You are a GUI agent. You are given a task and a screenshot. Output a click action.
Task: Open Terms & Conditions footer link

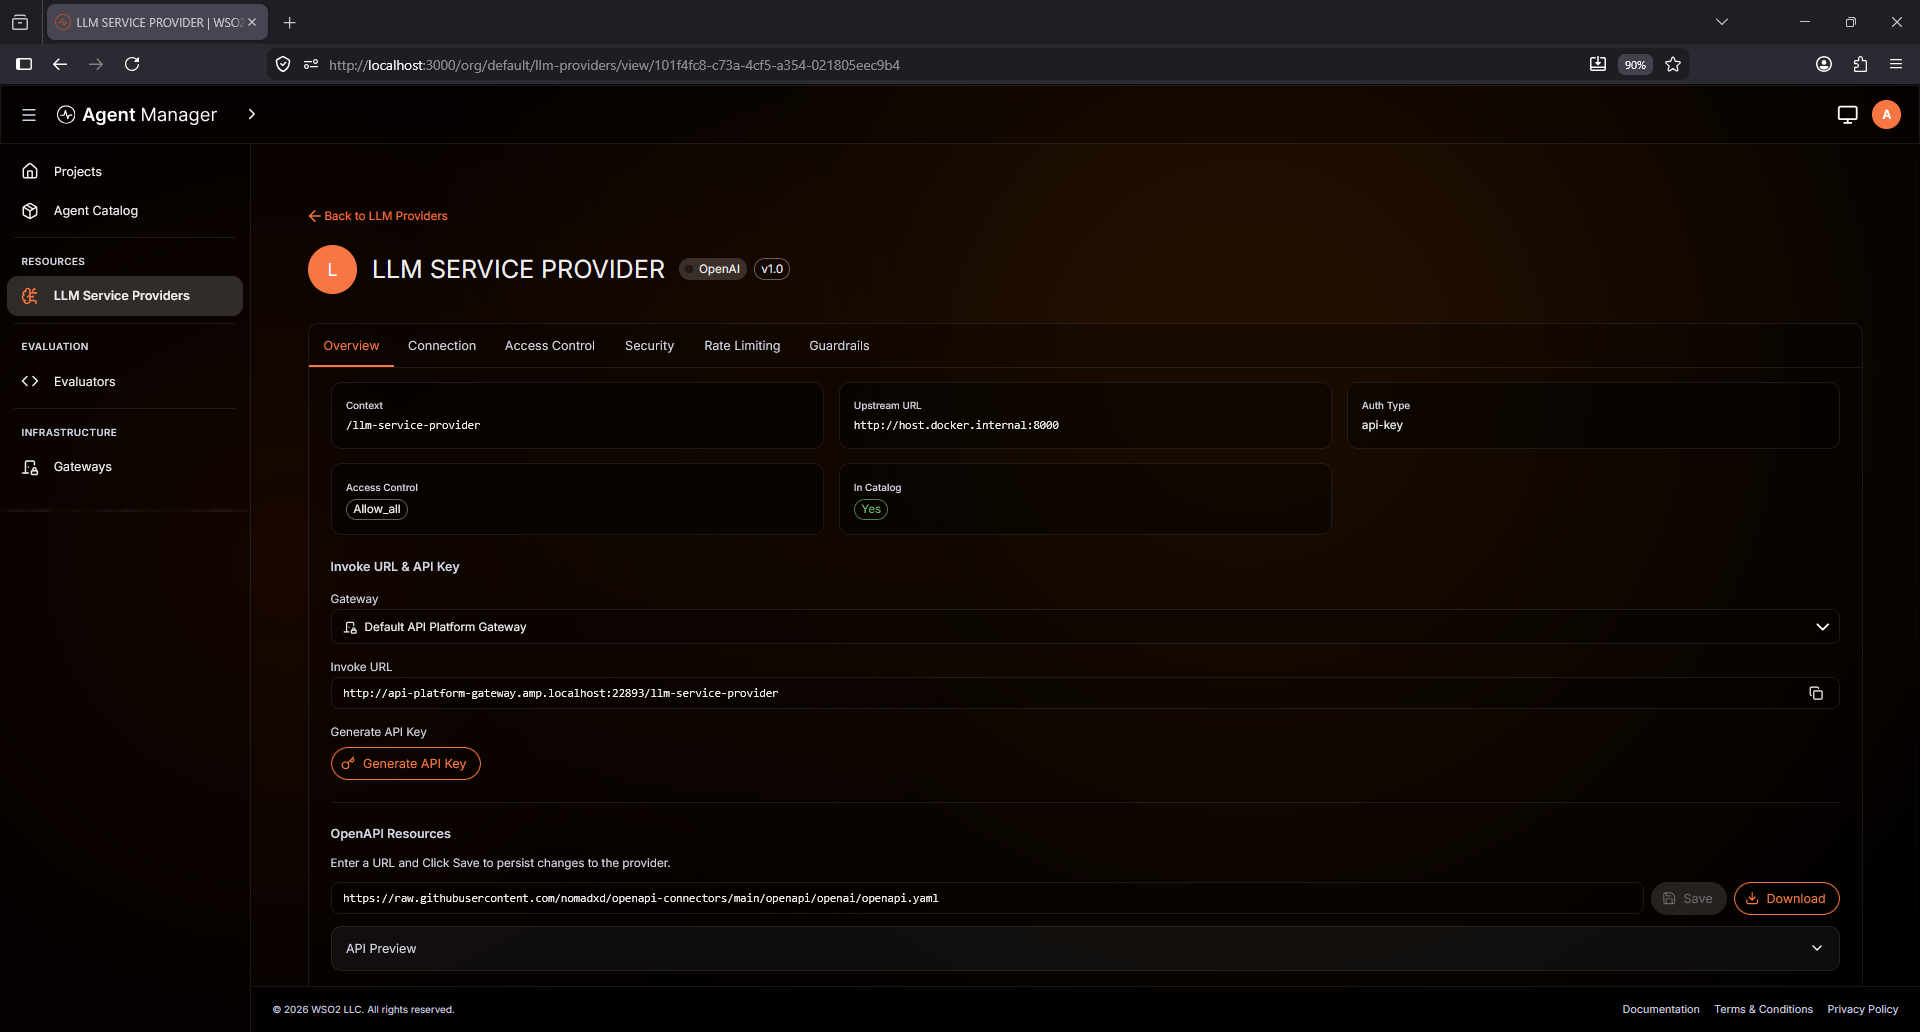click(1763, 1010)
